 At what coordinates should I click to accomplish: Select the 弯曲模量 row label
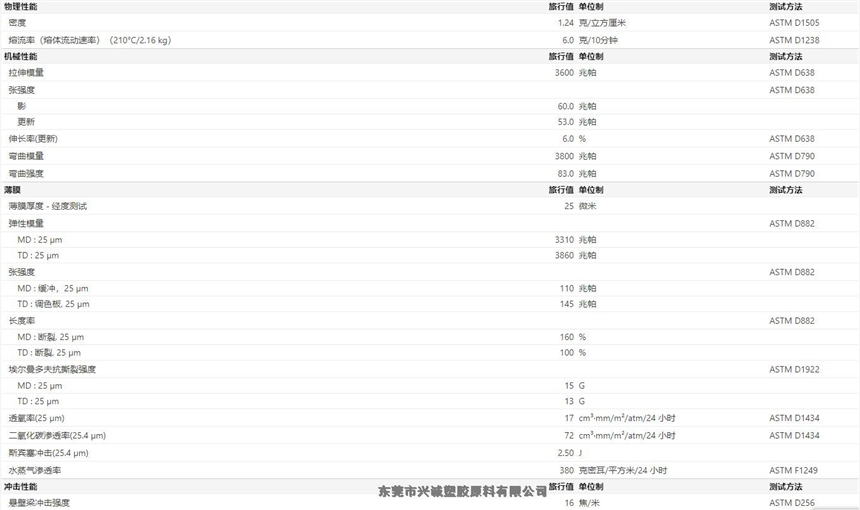pyautogui.click(x=26, y=156)
